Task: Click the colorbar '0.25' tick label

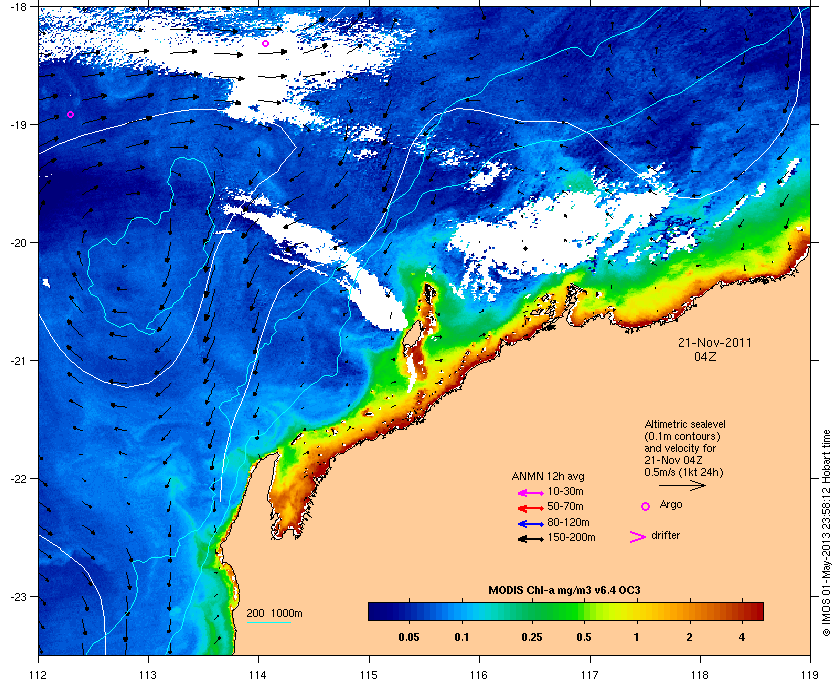Action: (531, 638)
